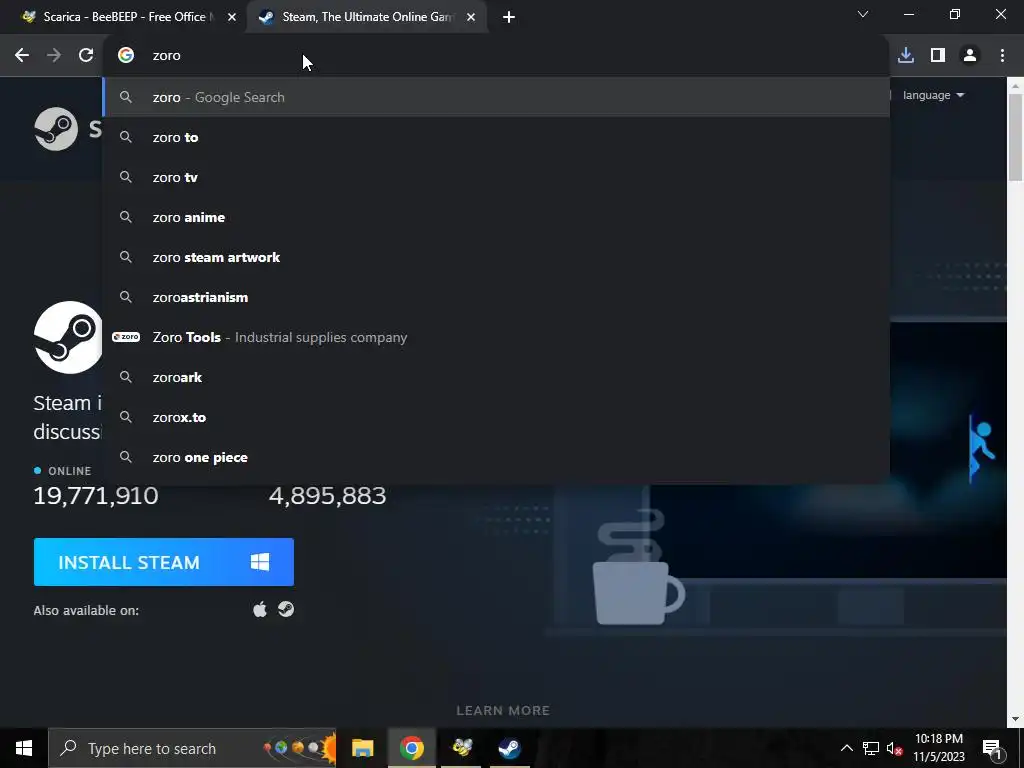Viewport: 1024px width, 768px height.
Task: Click the forward navigation arrow
Action: [x=54, y=56]
